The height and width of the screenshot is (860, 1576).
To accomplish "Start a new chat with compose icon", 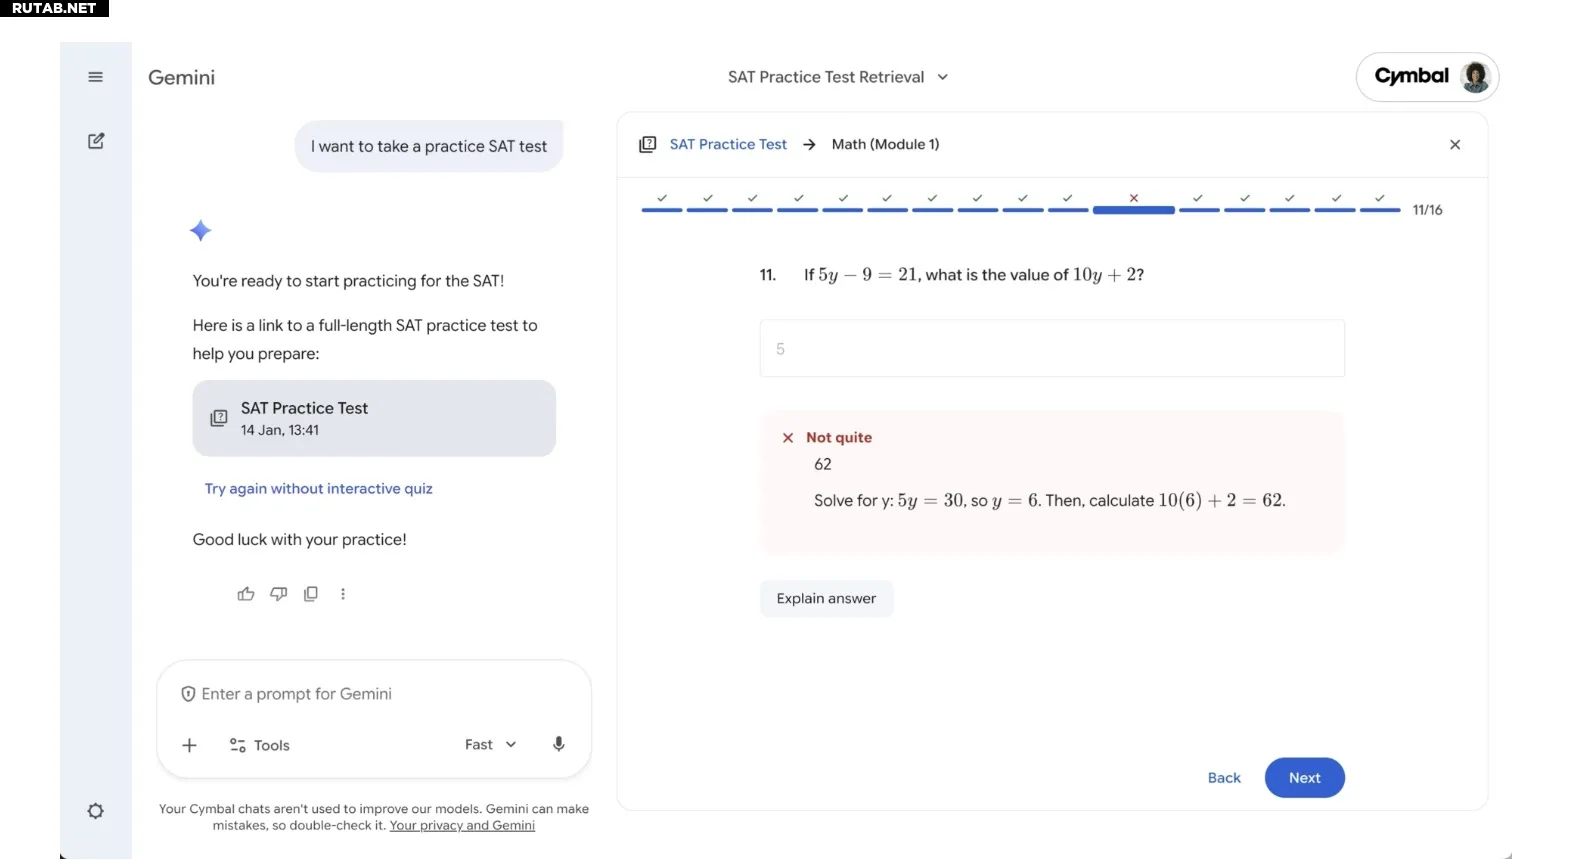I will pos(96,141).
